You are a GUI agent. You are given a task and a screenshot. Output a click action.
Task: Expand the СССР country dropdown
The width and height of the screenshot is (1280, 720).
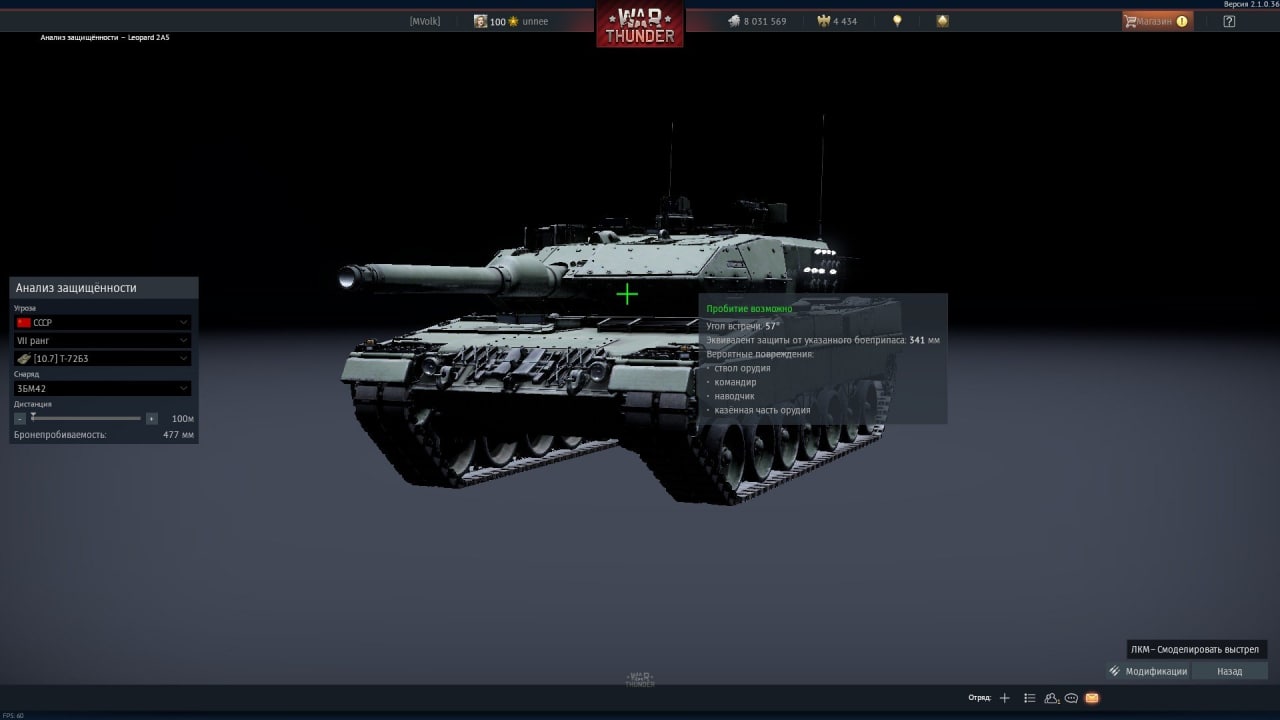(x=102, y=323)
